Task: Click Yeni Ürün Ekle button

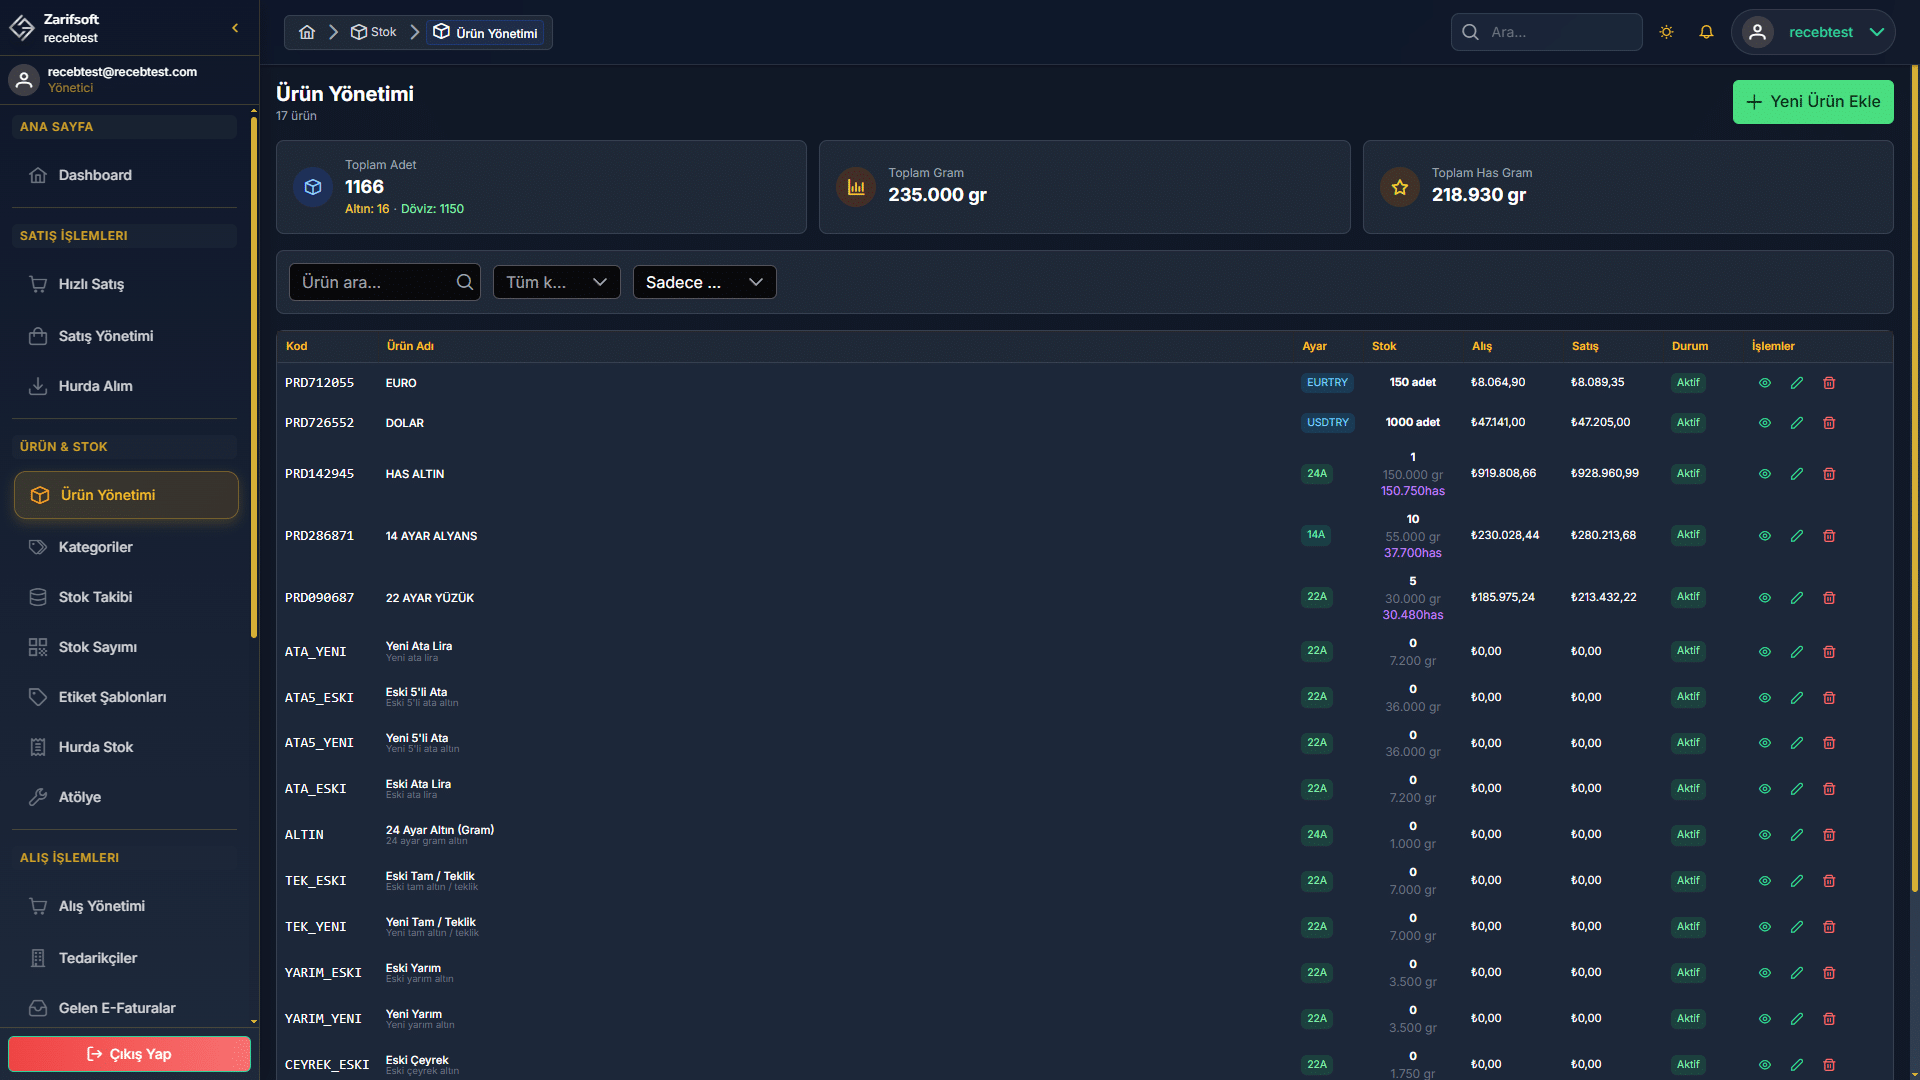Action: pos(1812,102)
